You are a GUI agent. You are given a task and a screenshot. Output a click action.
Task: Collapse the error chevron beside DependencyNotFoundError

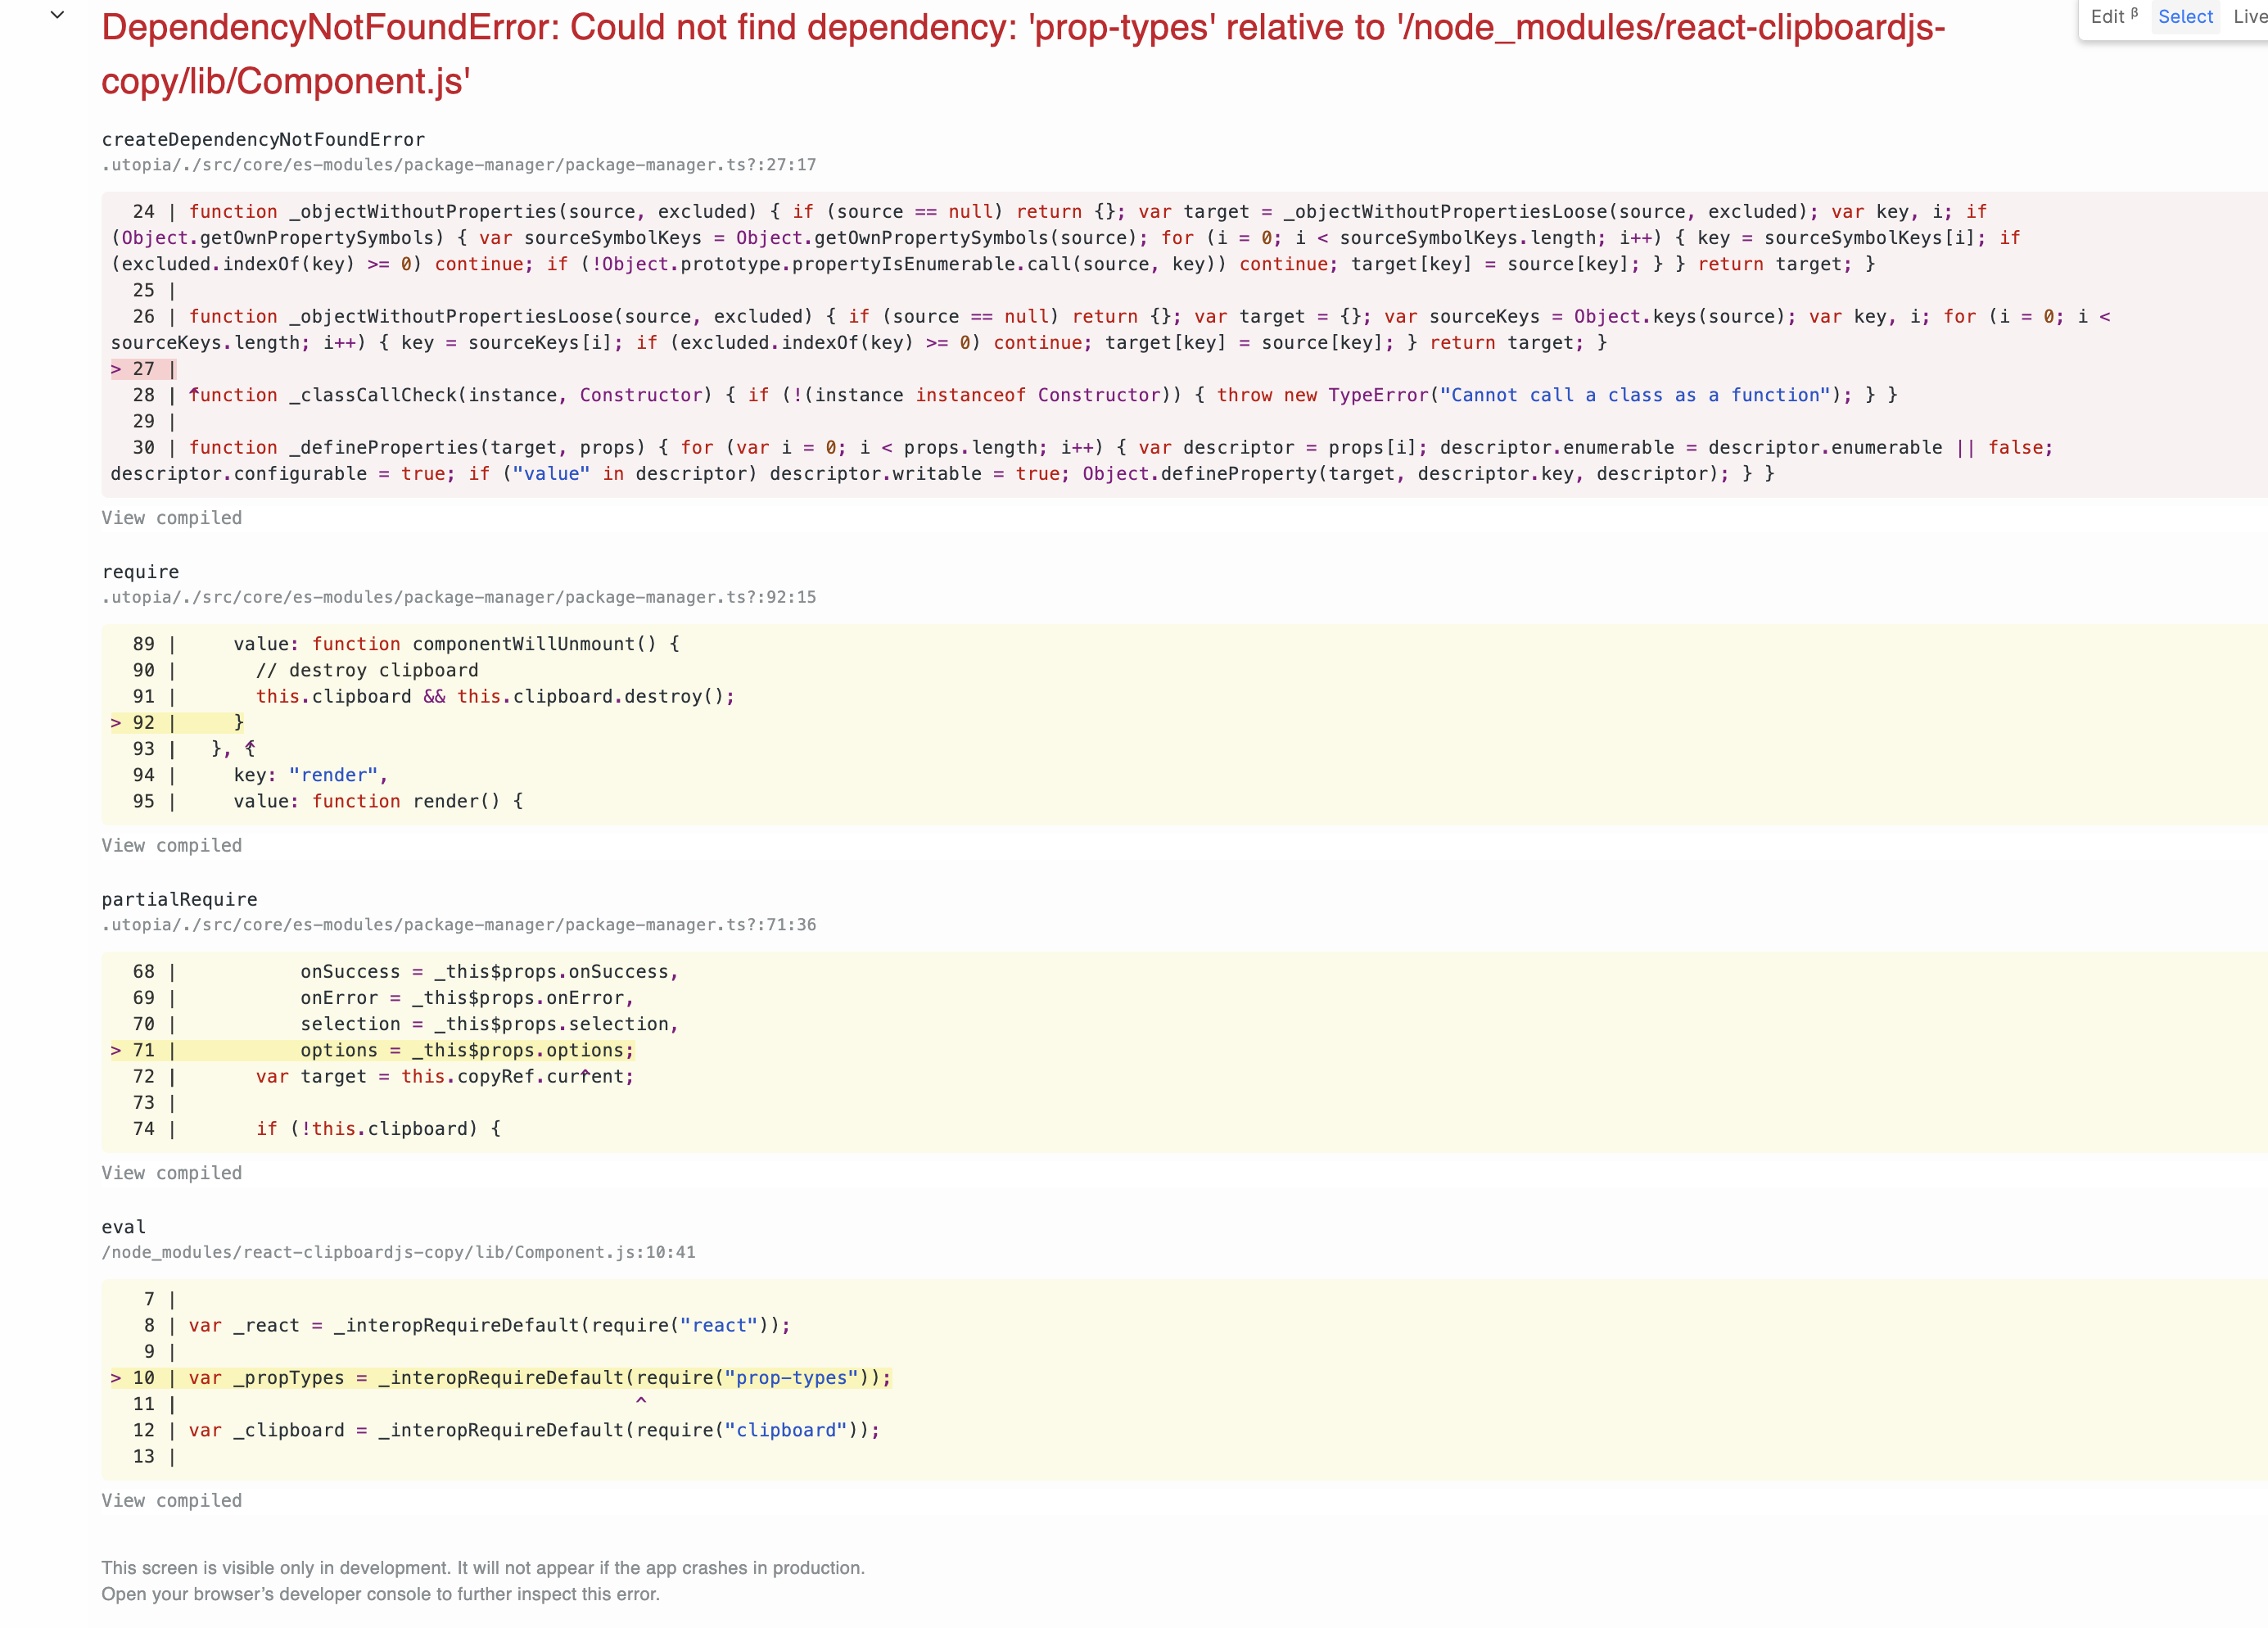pyautogui.click(x=57, y=15)
